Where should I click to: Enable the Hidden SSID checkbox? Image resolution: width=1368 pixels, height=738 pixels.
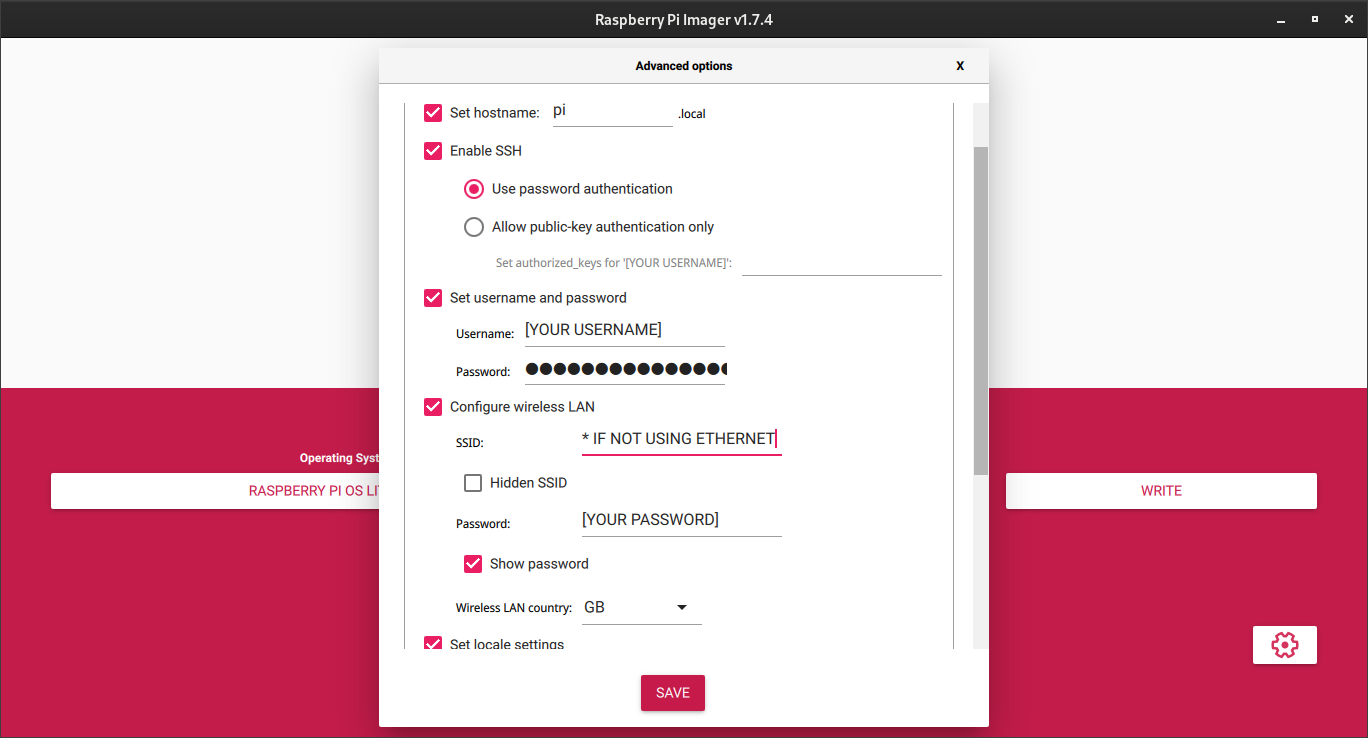pos(473,483)
